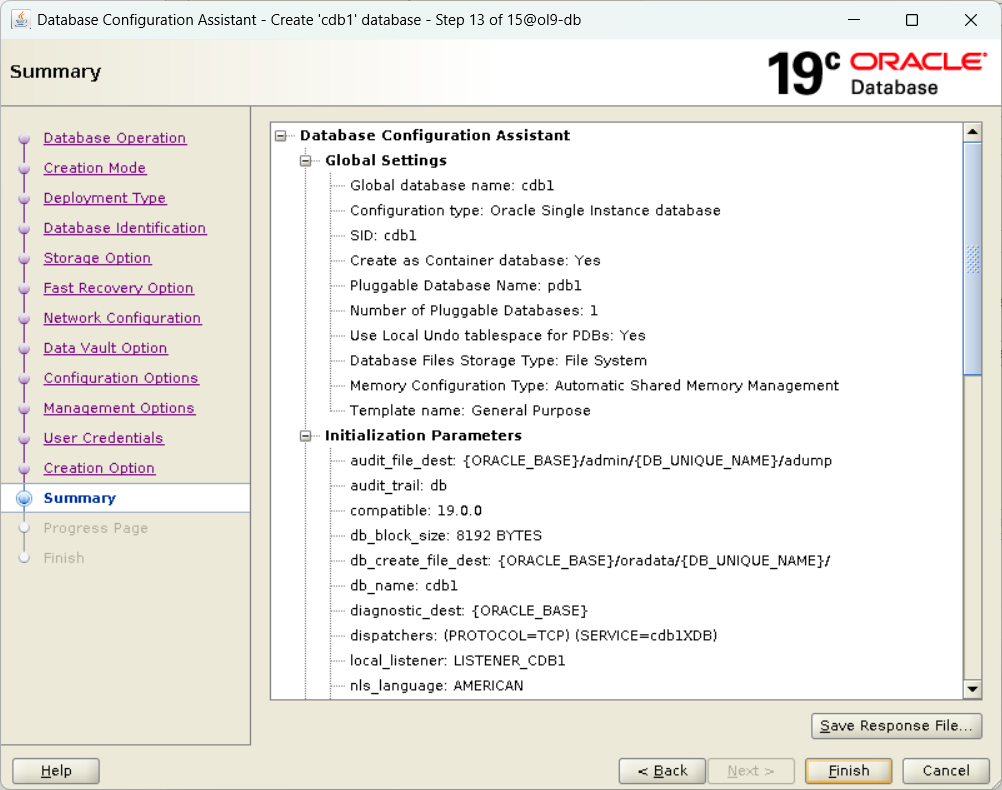Viewport: 1002px width, 790px height.
Task: Go Back to the previous step
Action: tap(662, 771)
